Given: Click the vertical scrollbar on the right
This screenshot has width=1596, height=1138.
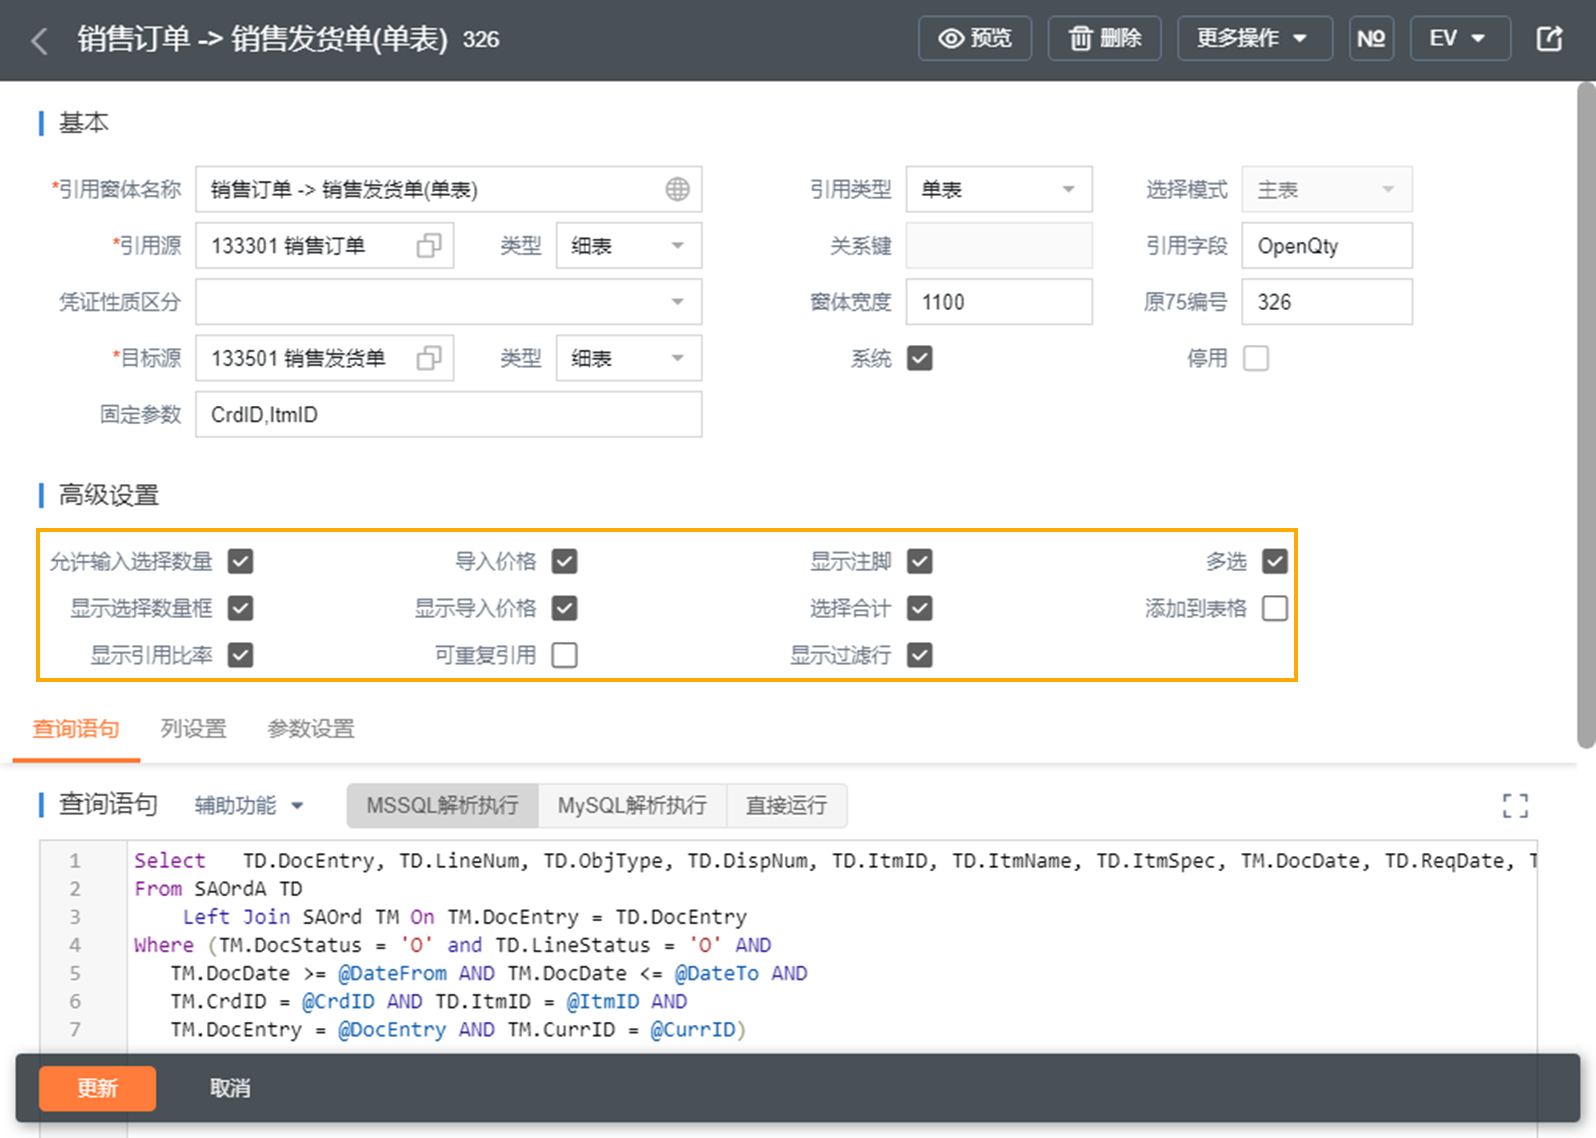Looking at the screenshot, I should tap(1586, 415).
